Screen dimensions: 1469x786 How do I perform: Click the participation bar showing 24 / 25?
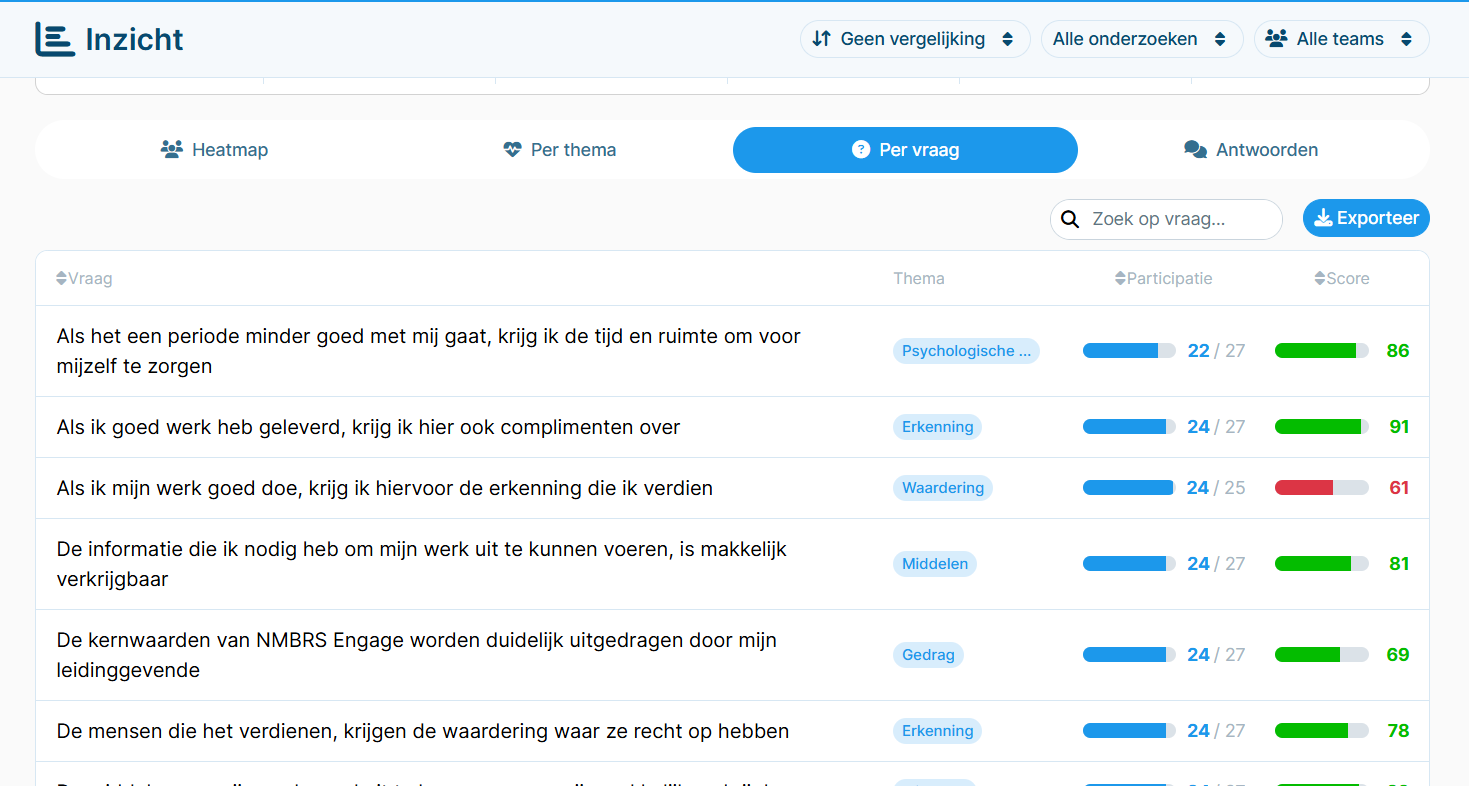click(1129, 488)
